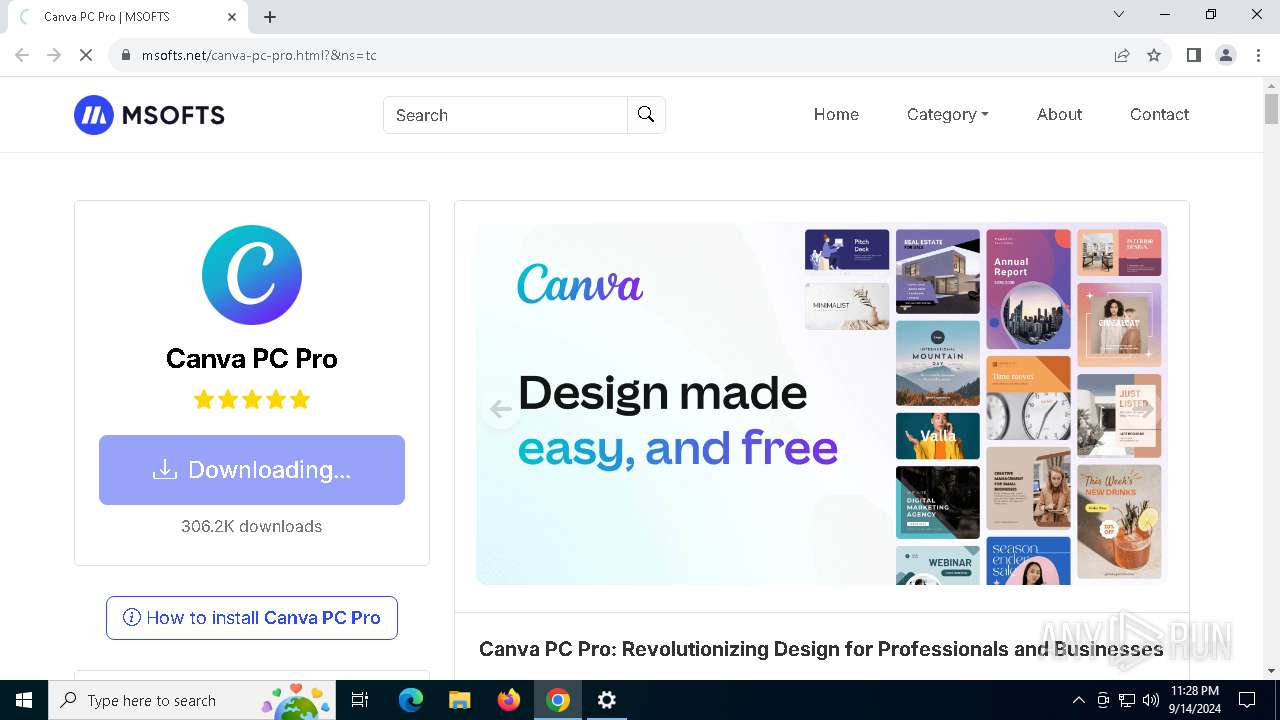This screenshot has height=720, width=1280.
Task: Open Chrome profile menu
Action: [1226, 55]
